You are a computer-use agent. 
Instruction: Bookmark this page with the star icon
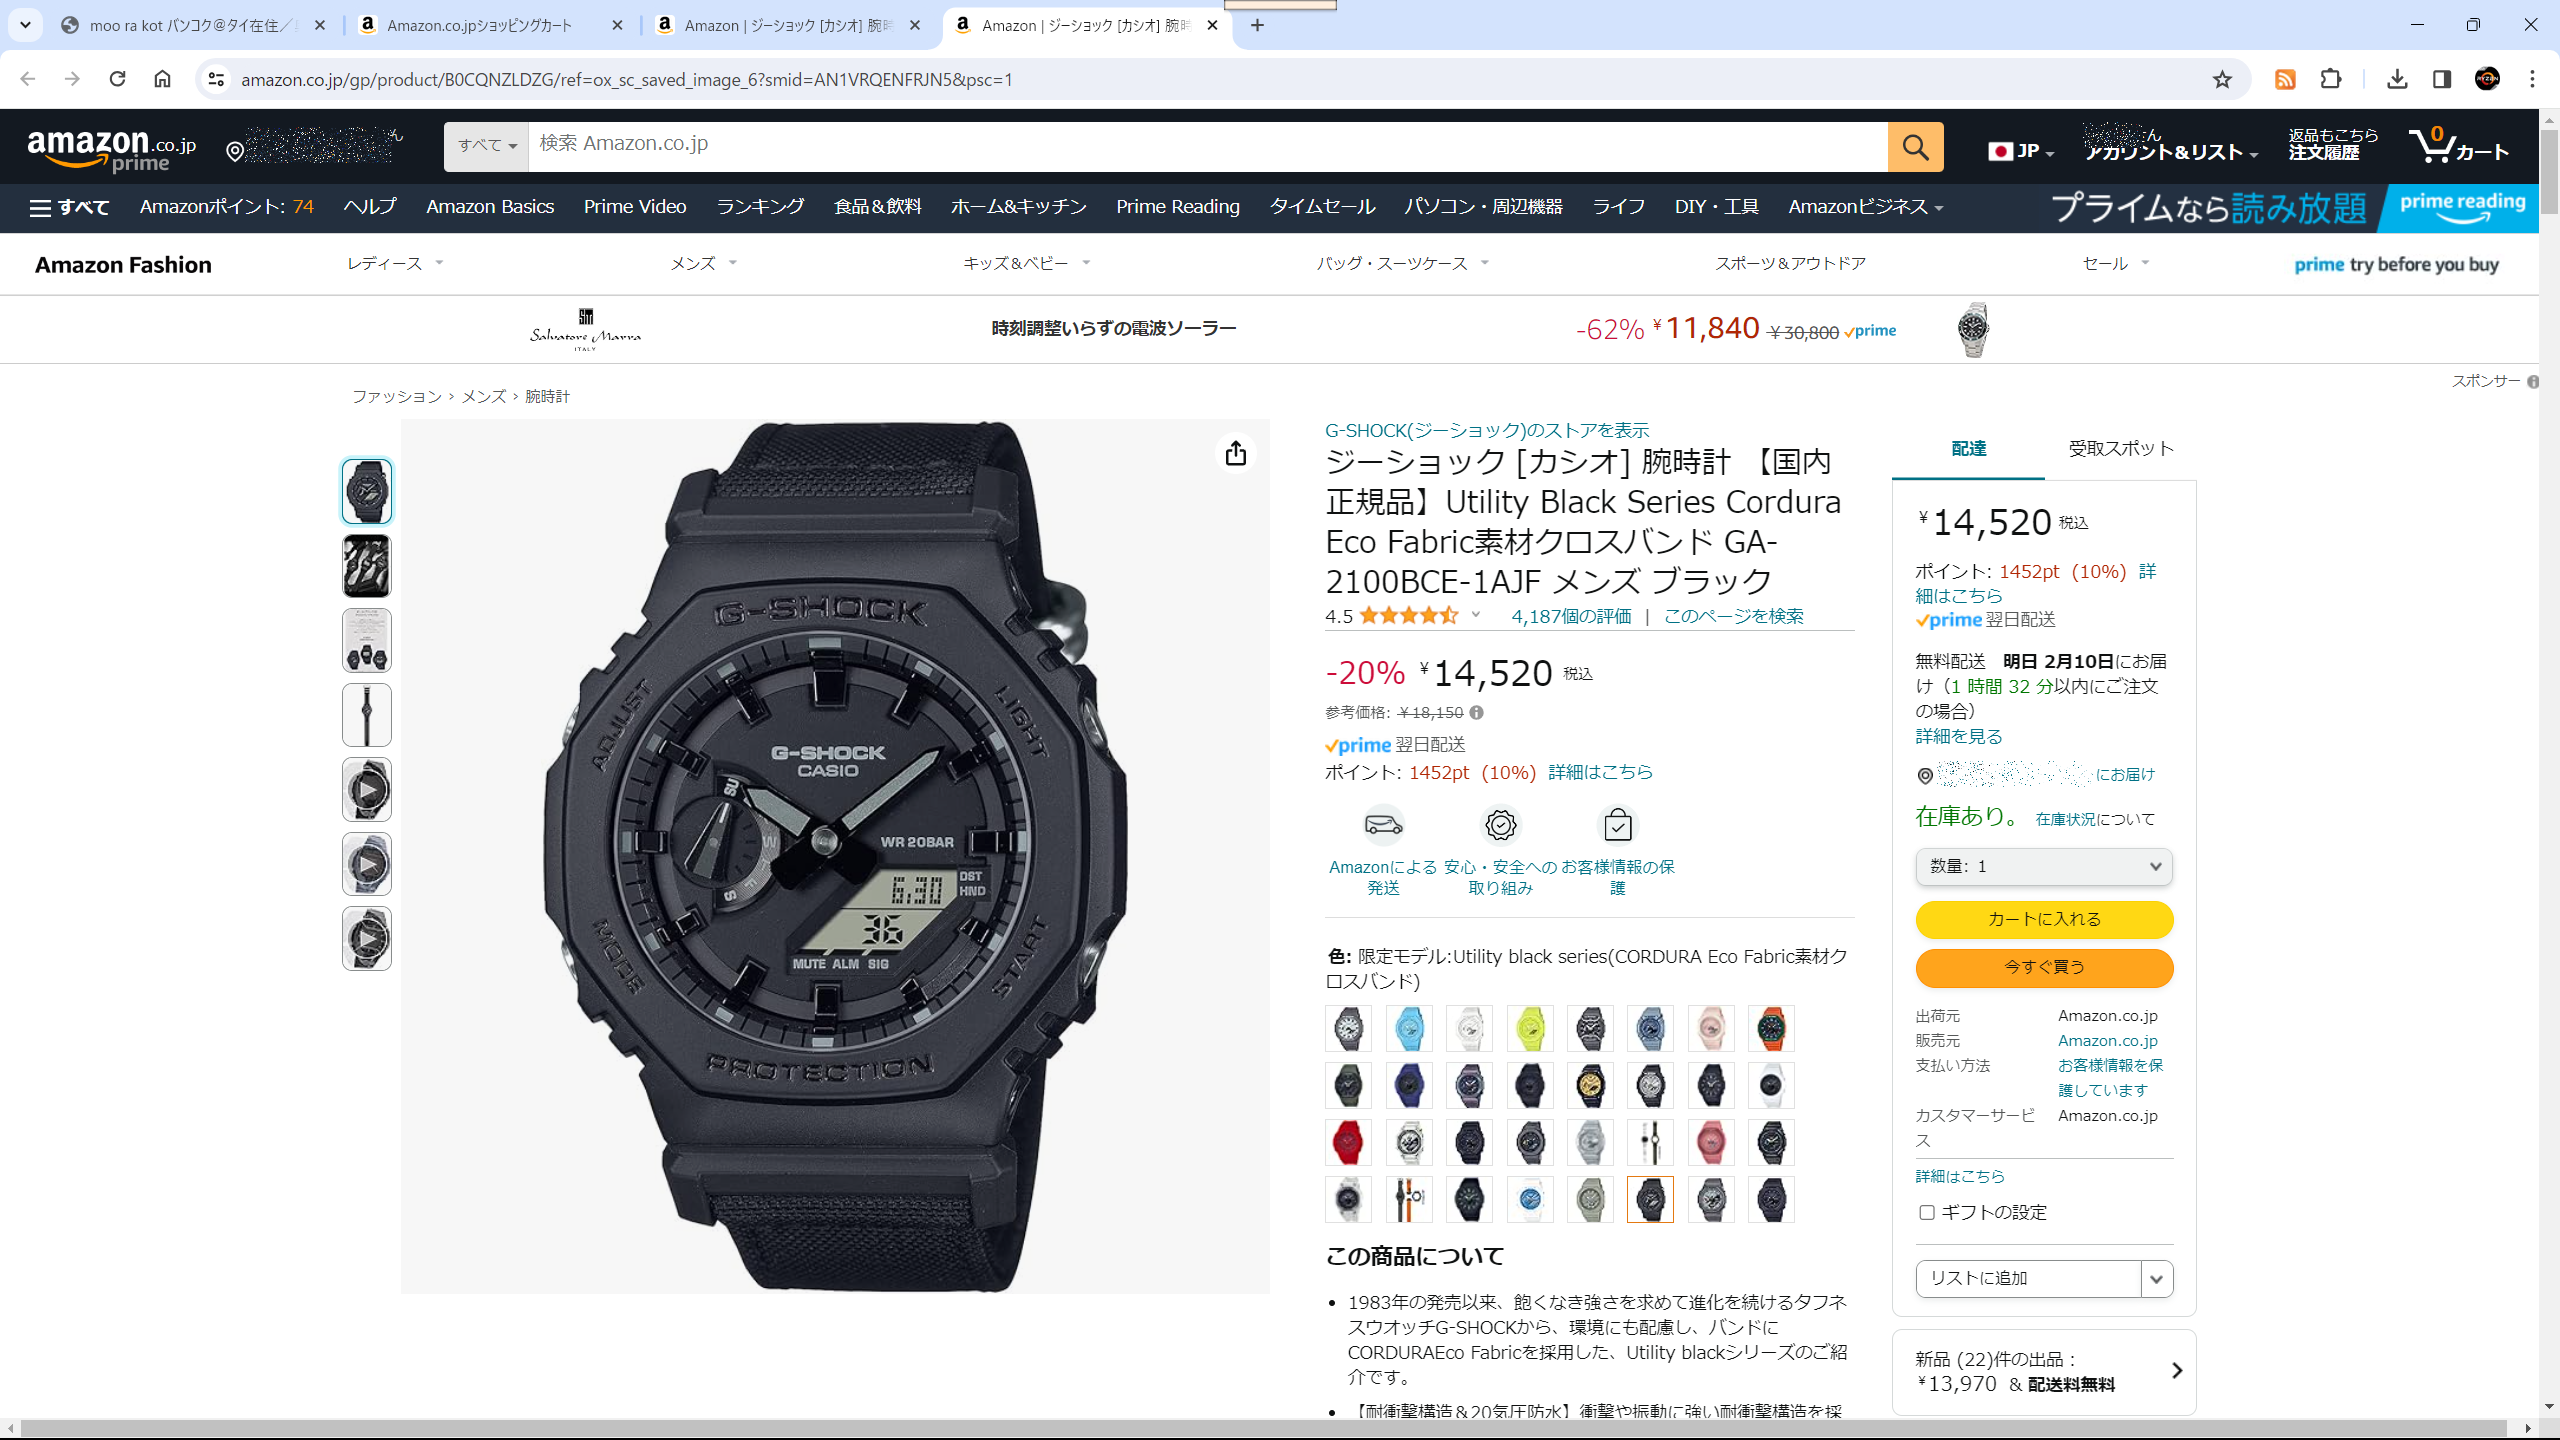[2222, 79]
